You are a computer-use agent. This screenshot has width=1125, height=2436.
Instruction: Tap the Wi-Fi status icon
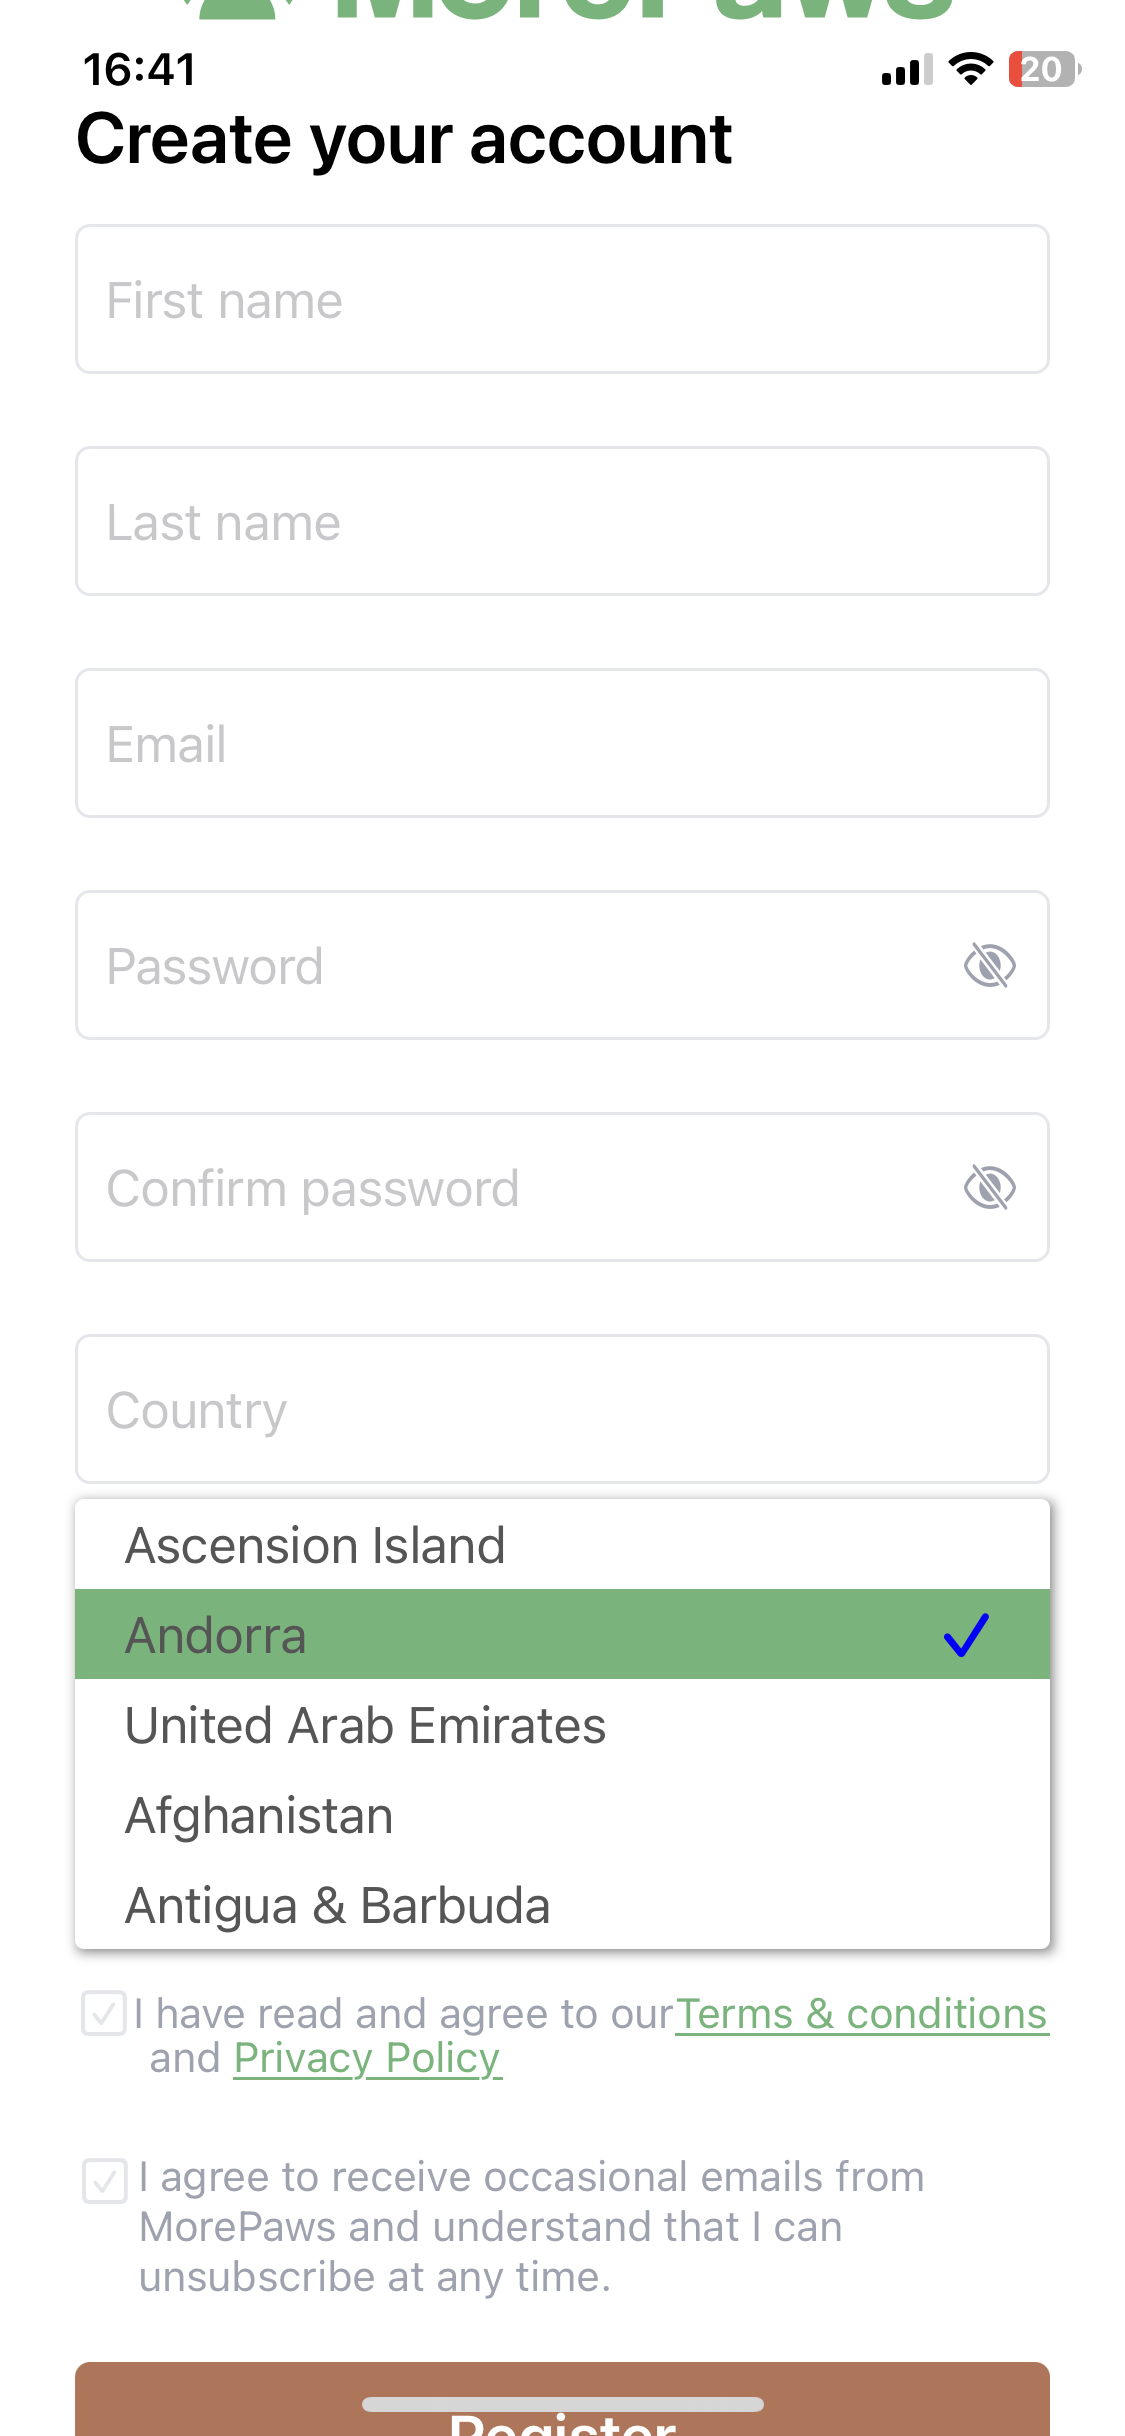[x=969, y=70]
